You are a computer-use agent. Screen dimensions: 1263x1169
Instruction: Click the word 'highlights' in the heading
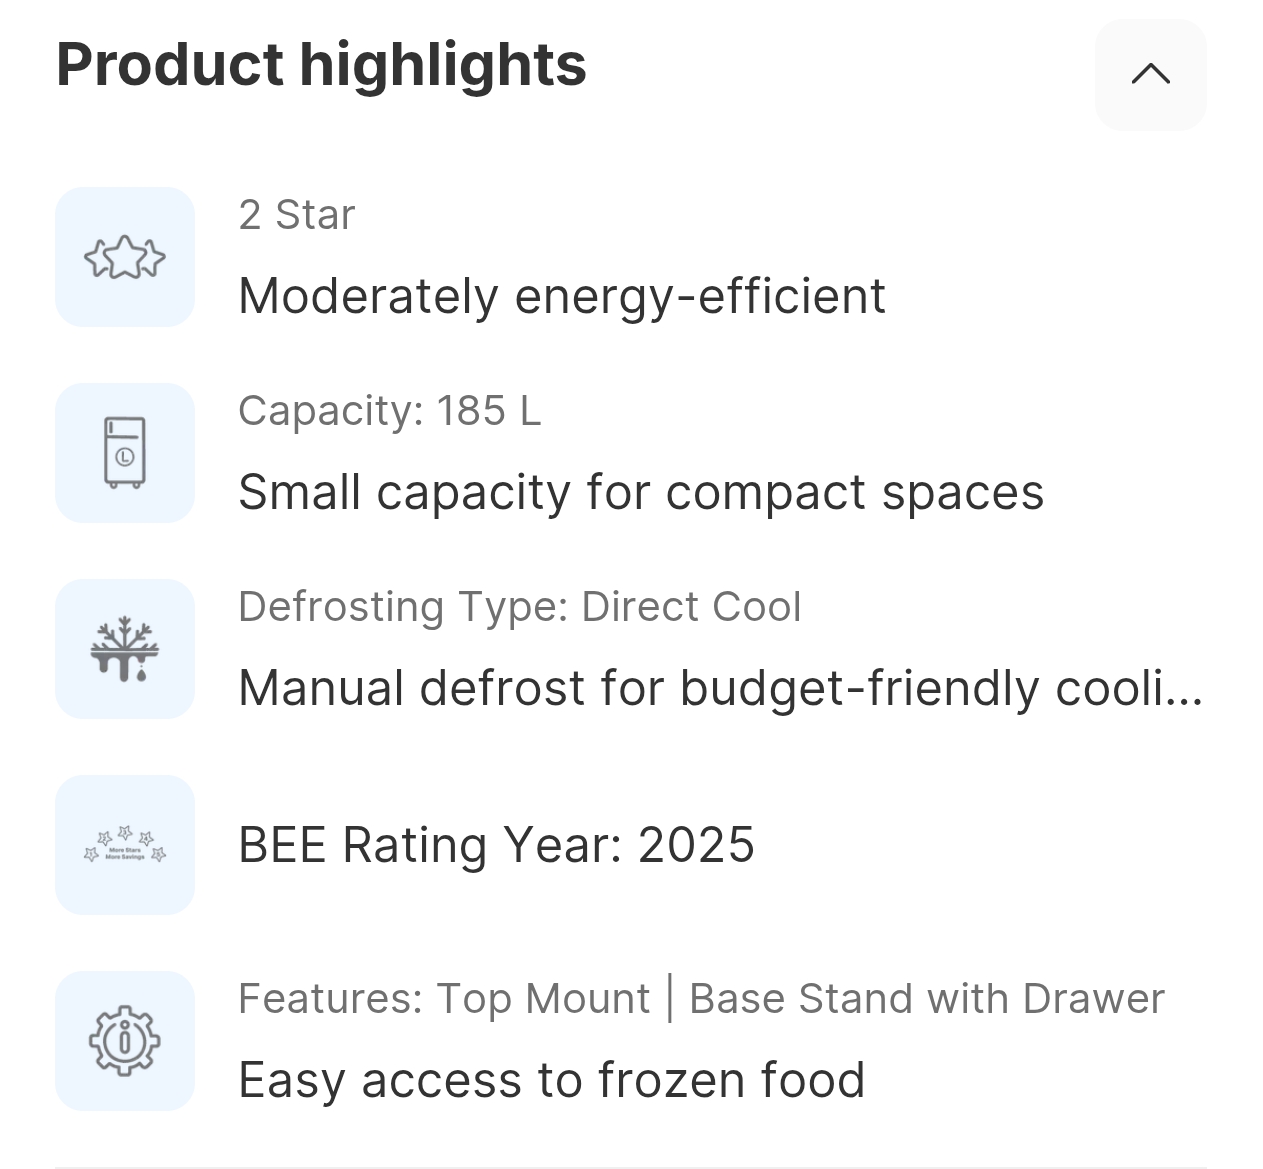click(442, 64)
